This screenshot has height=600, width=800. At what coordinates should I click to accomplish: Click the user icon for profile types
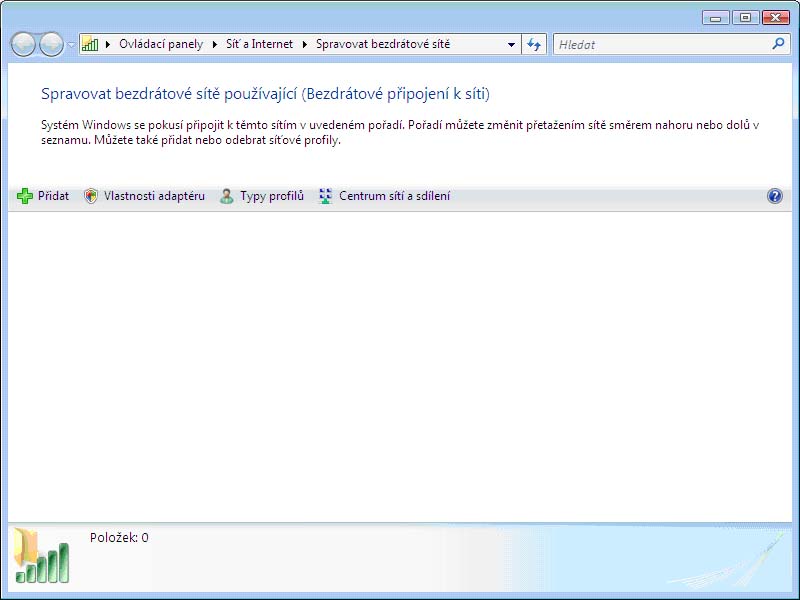point(227,196)
